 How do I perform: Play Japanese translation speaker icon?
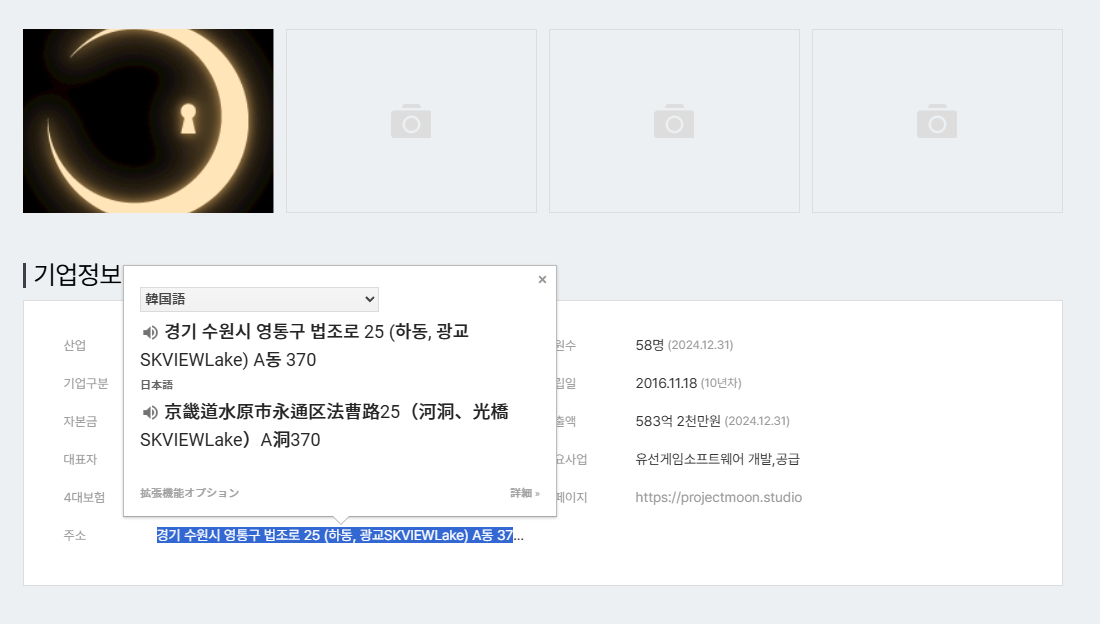pyautogui.click(x=149, y=412)
